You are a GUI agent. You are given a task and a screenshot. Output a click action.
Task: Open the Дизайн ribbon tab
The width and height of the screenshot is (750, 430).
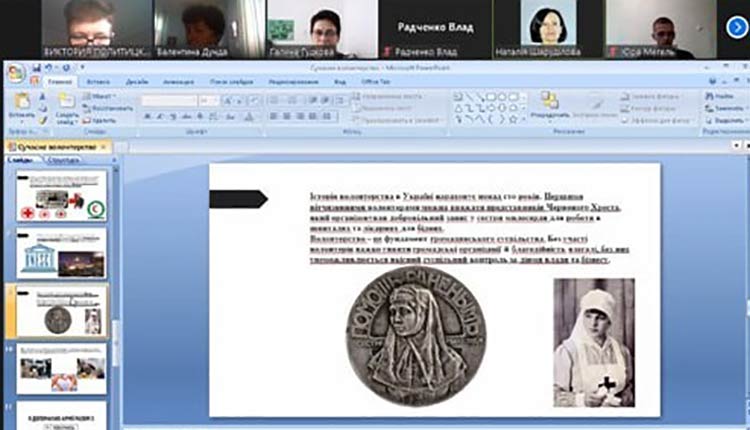tap(137, 83)
